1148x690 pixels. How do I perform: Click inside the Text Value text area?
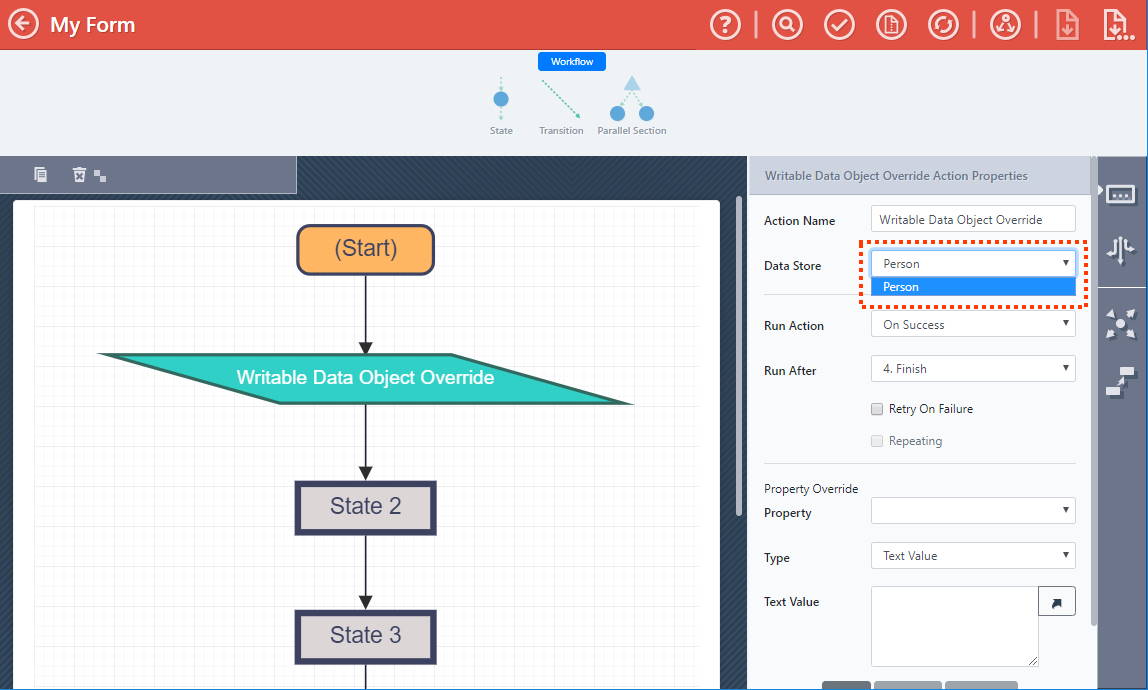[x=955, y=626]
